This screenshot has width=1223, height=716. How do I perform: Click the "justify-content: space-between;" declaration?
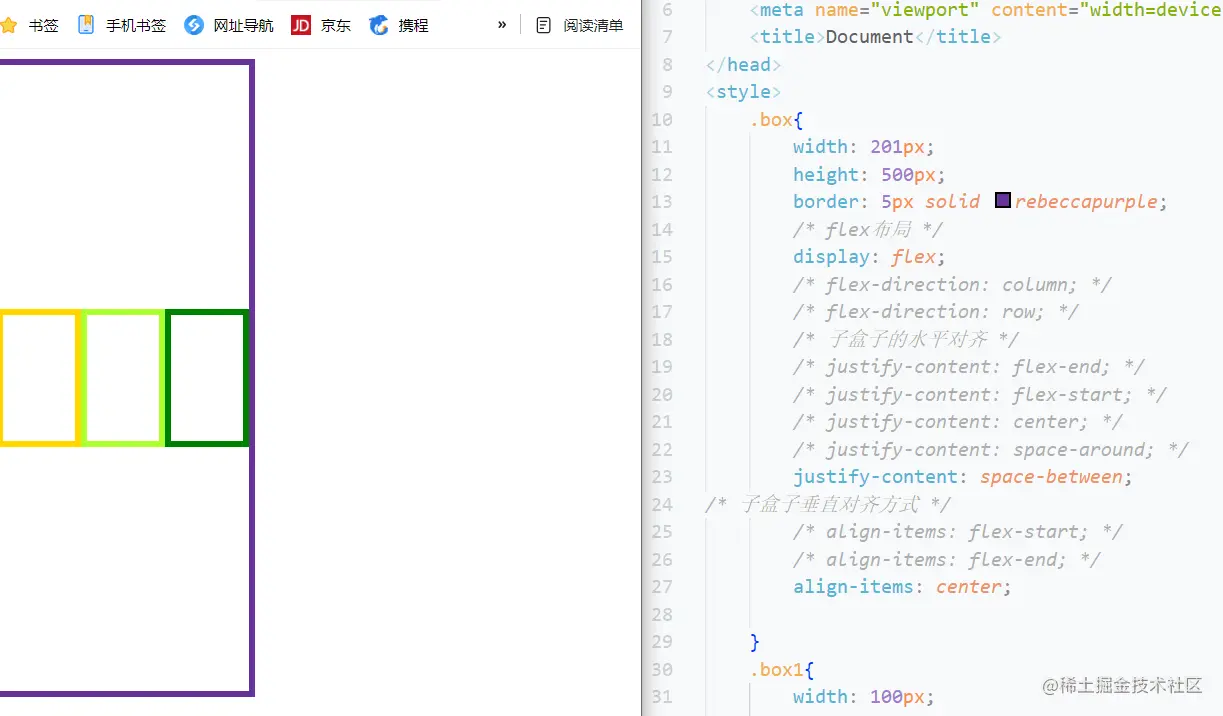tap(963, 477)
